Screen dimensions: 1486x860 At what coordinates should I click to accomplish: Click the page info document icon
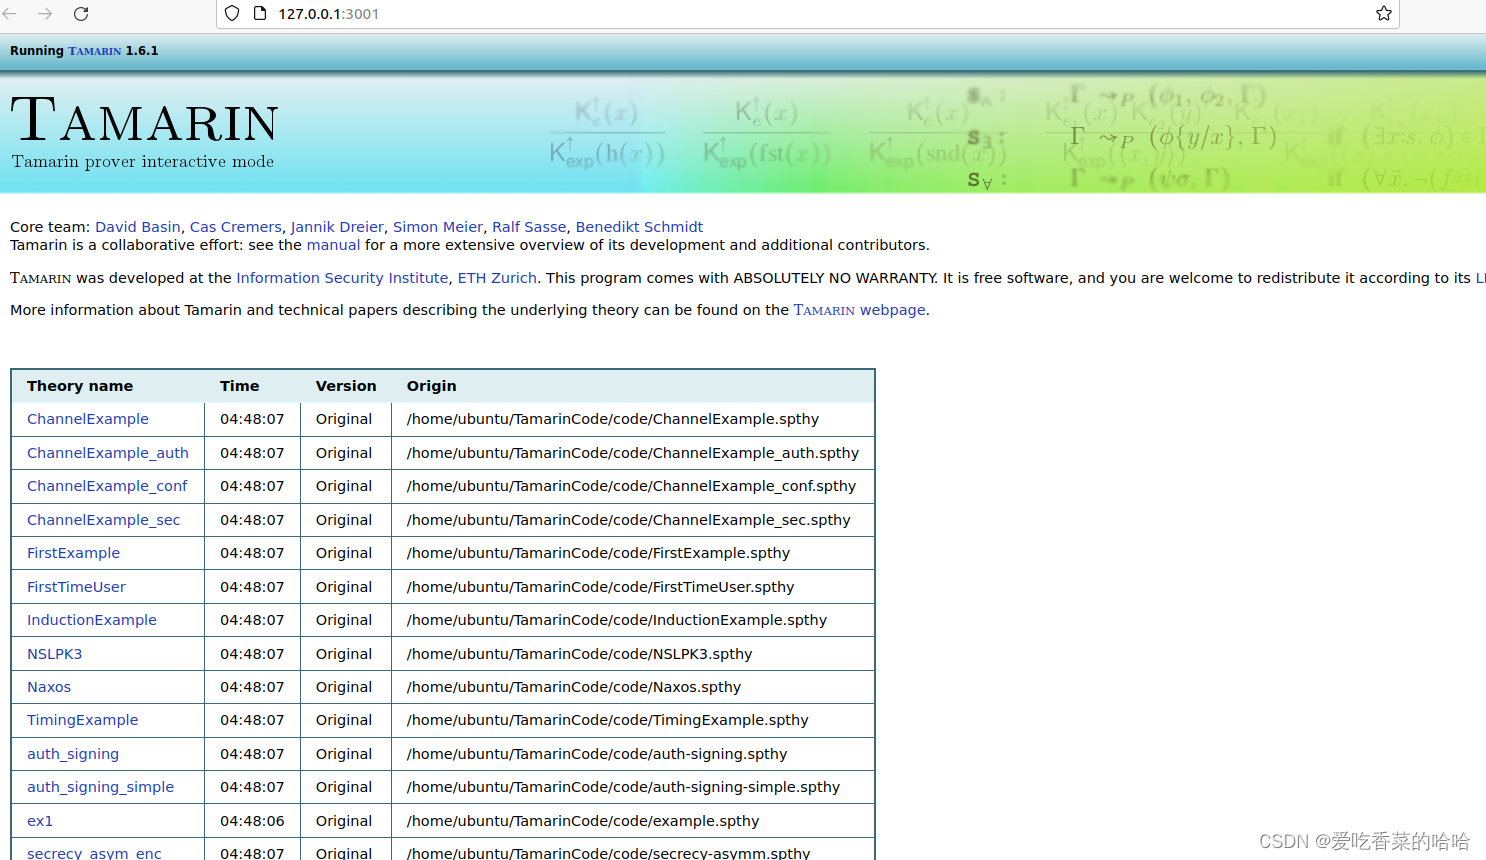click(260, 14)
